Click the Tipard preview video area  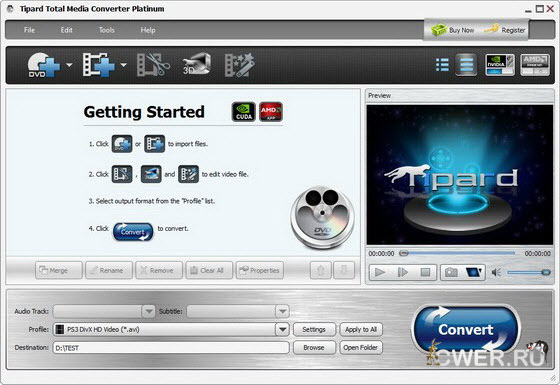(460, 175)
